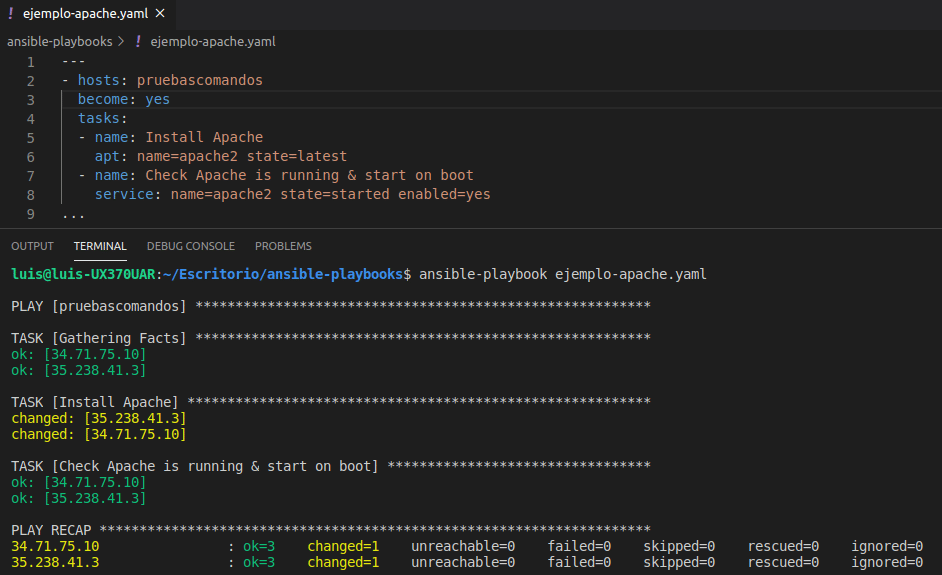This screenshot has height=575, width=942.
Task: Click the 'ansible-playbook ejemplo-apache.yaml' command text
Action: click(562, 275)
